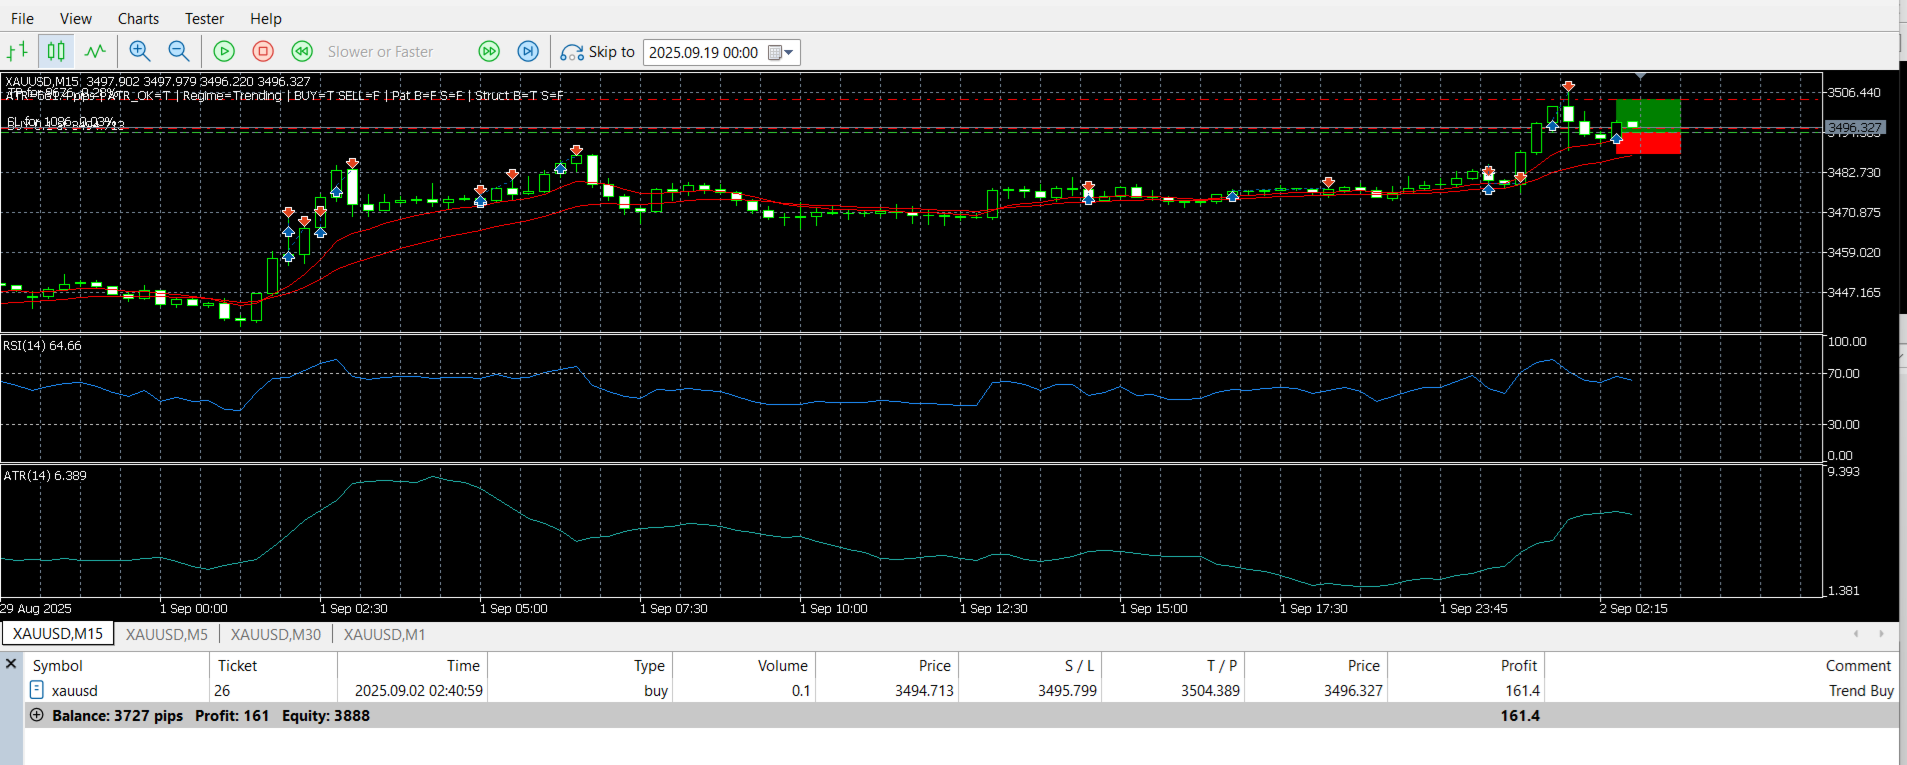1907x765 pixels.
Task: Switch chart to bar chart mode
Action: pyautogui.click(x=18, y=51)
